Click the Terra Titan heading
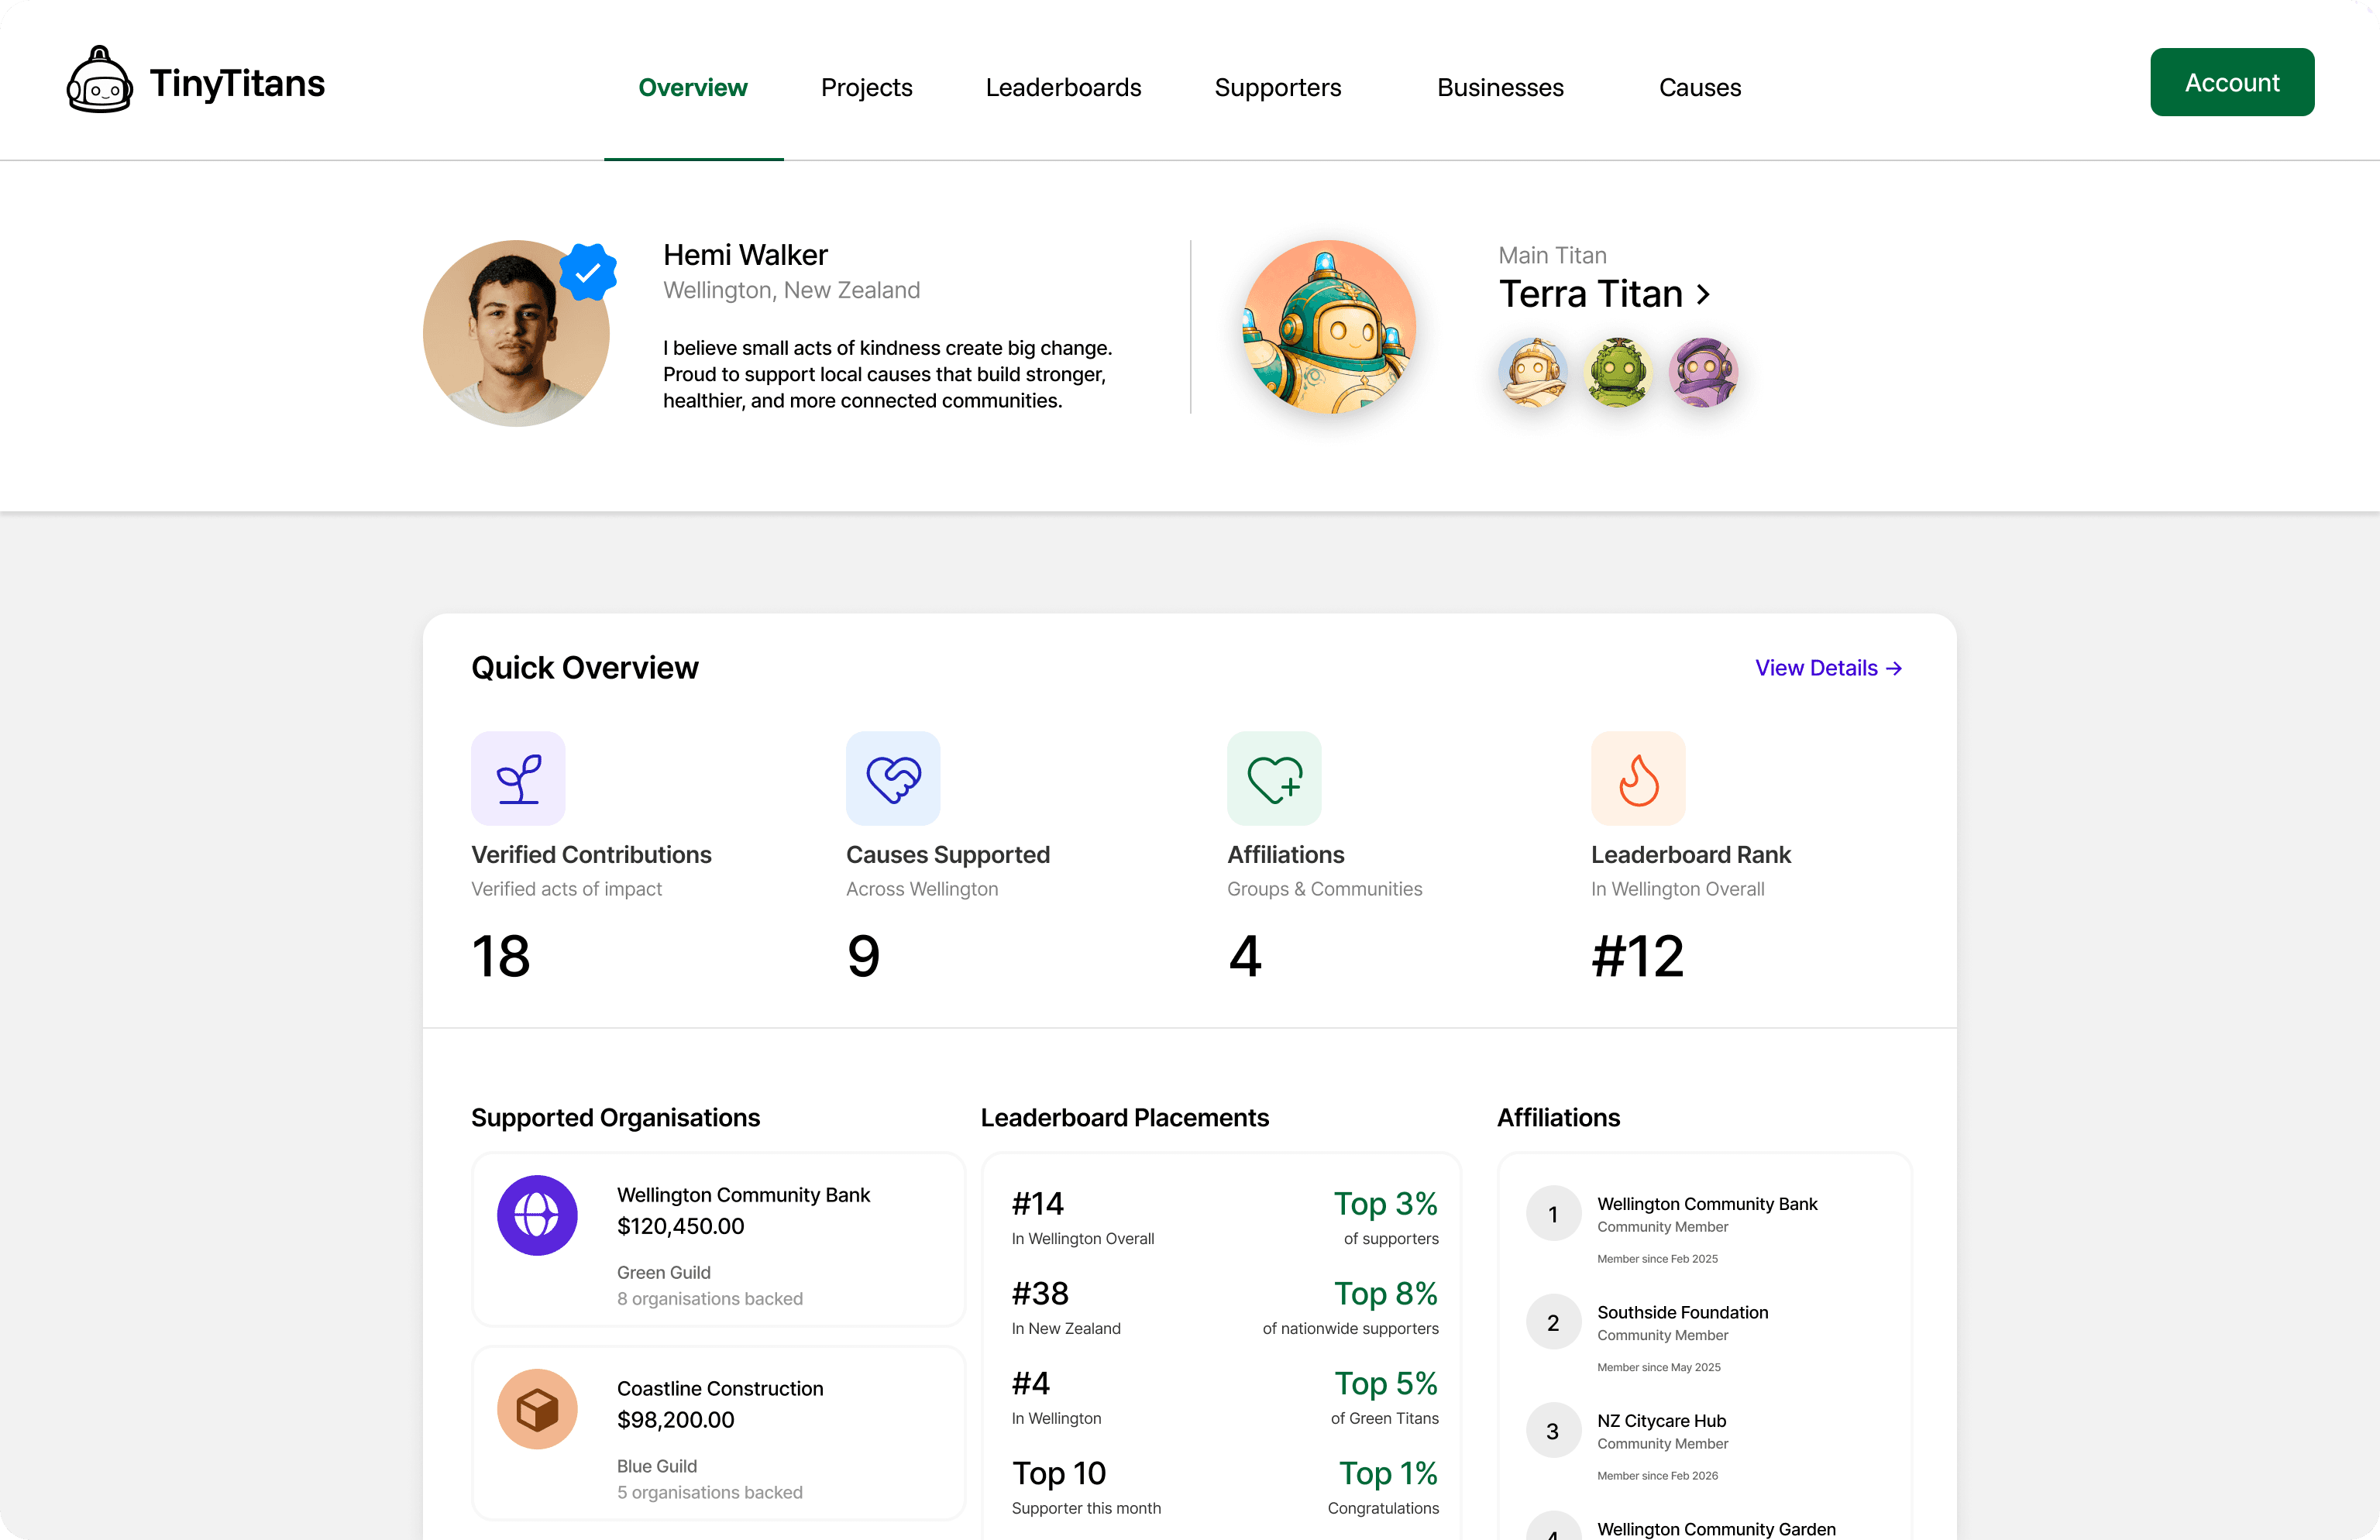Screen dimensions: 2380x1540 (1590, 294)
